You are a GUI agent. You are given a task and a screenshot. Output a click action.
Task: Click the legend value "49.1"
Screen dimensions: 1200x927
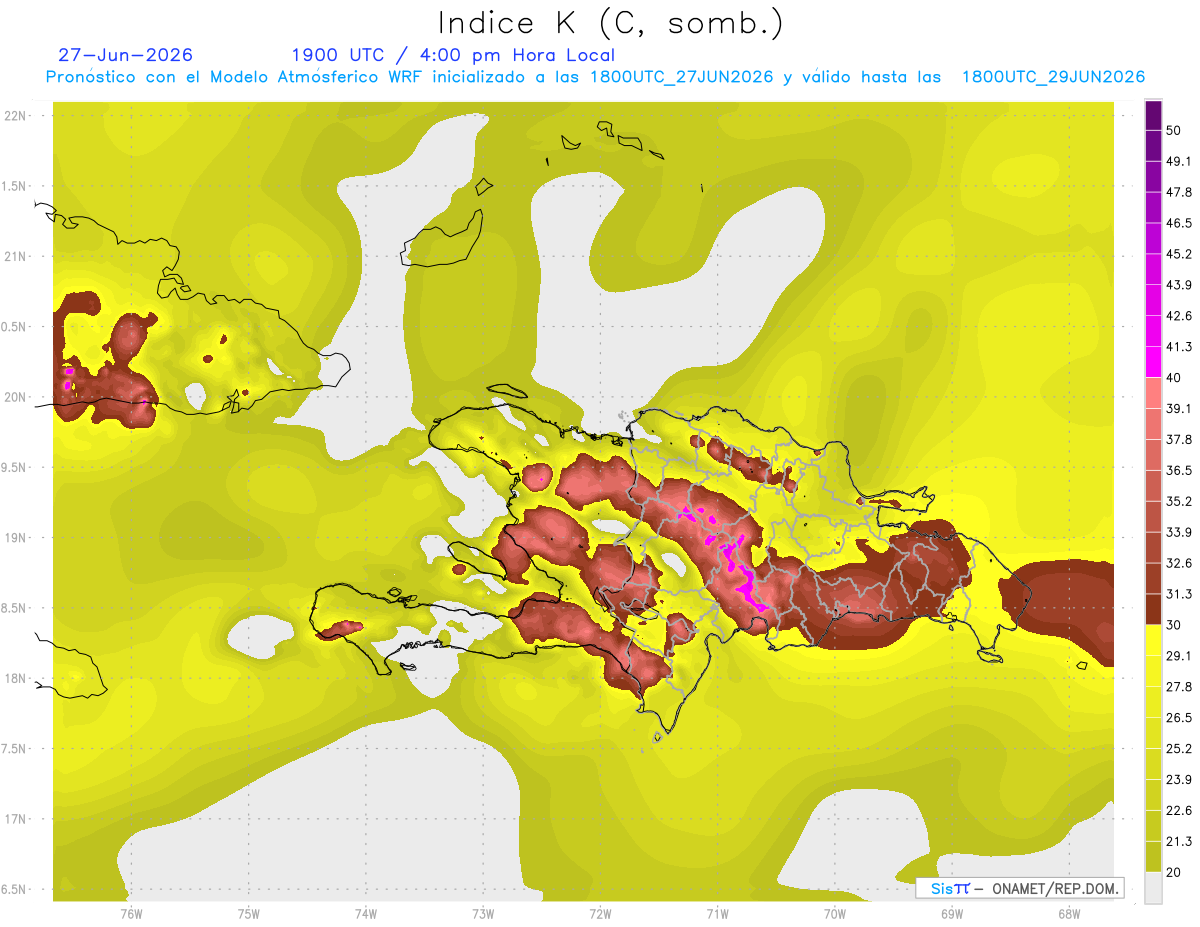[x=1179, y=161]
